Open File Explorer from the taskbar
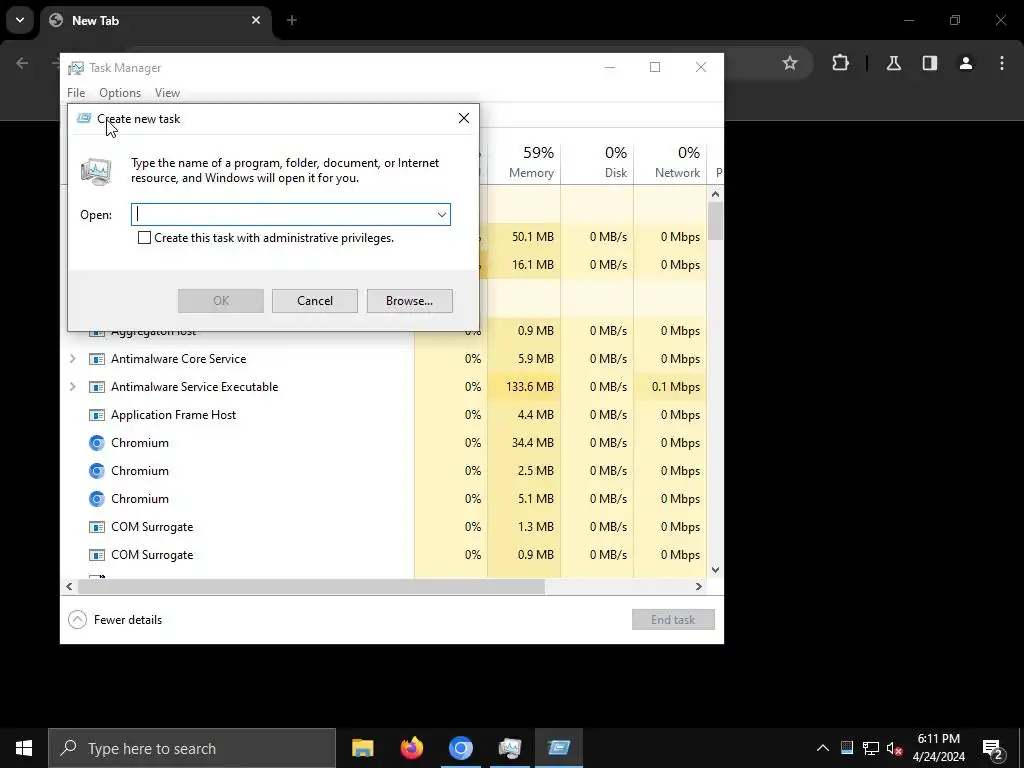The image size is (1024, 768). coord(362,748)
